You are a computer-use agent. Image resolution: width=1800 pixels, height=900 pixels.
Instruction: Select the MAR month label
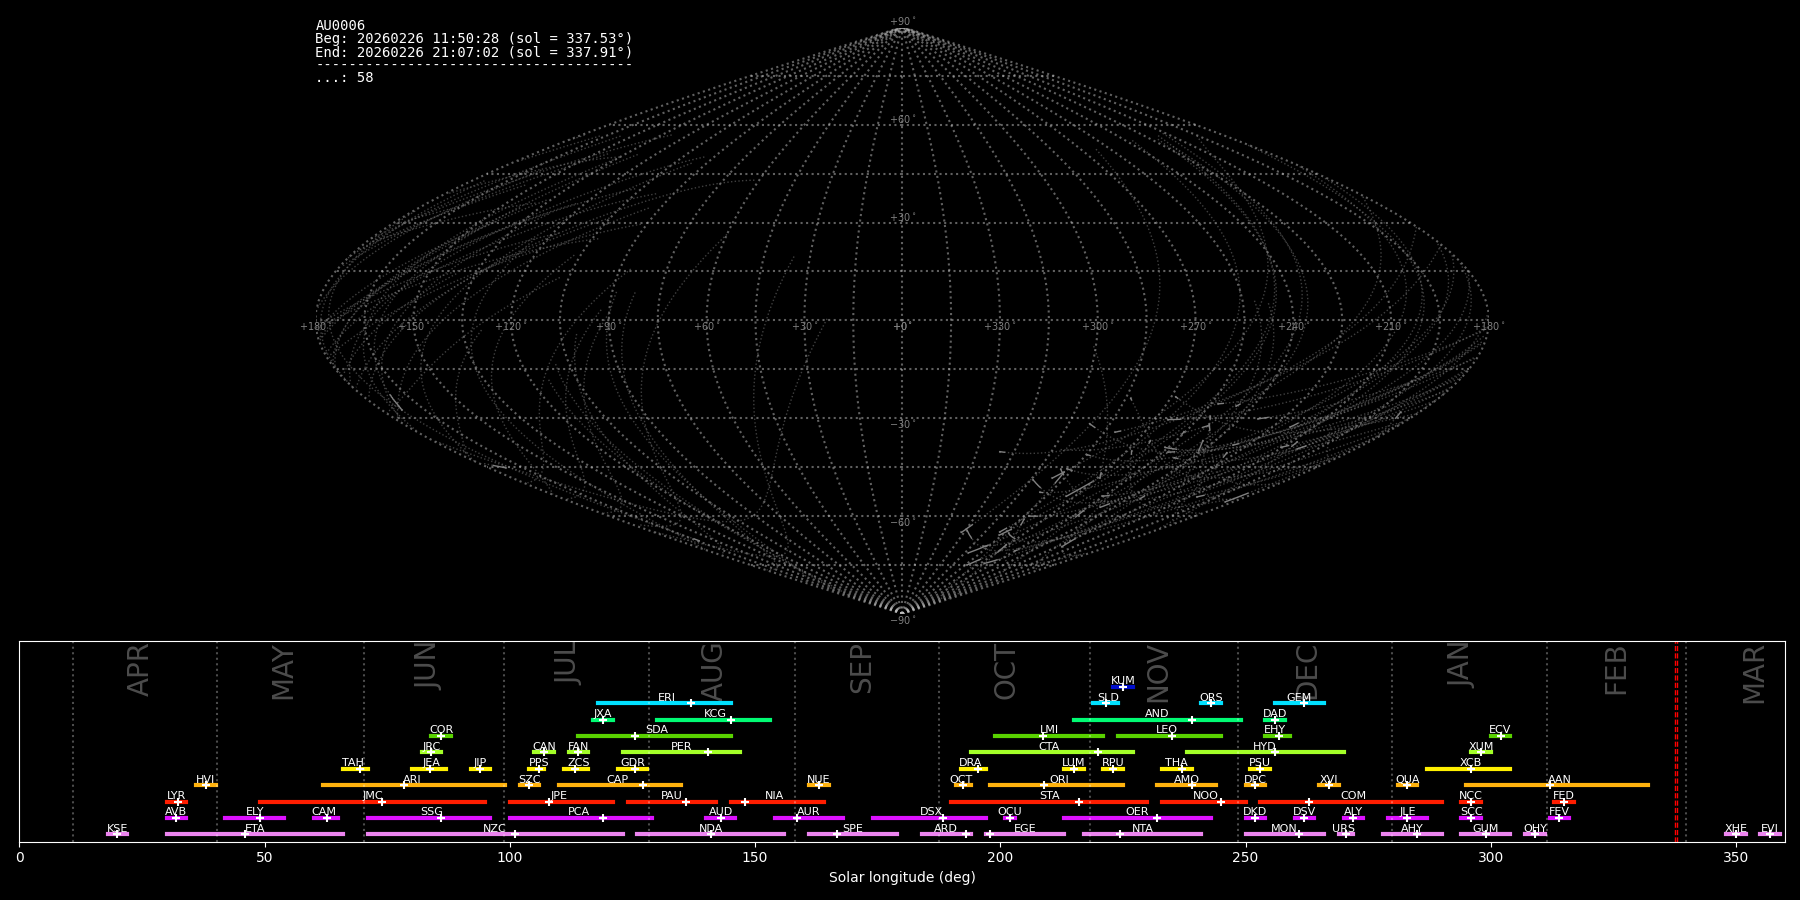pos(1755,675)
